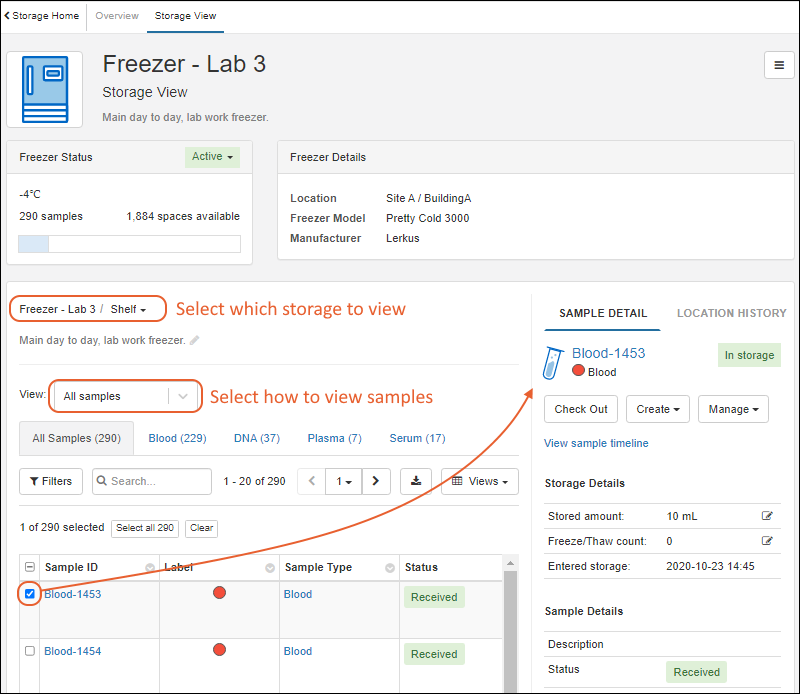
Task: Edit the Stored amount value
Action: click(767, 516)
